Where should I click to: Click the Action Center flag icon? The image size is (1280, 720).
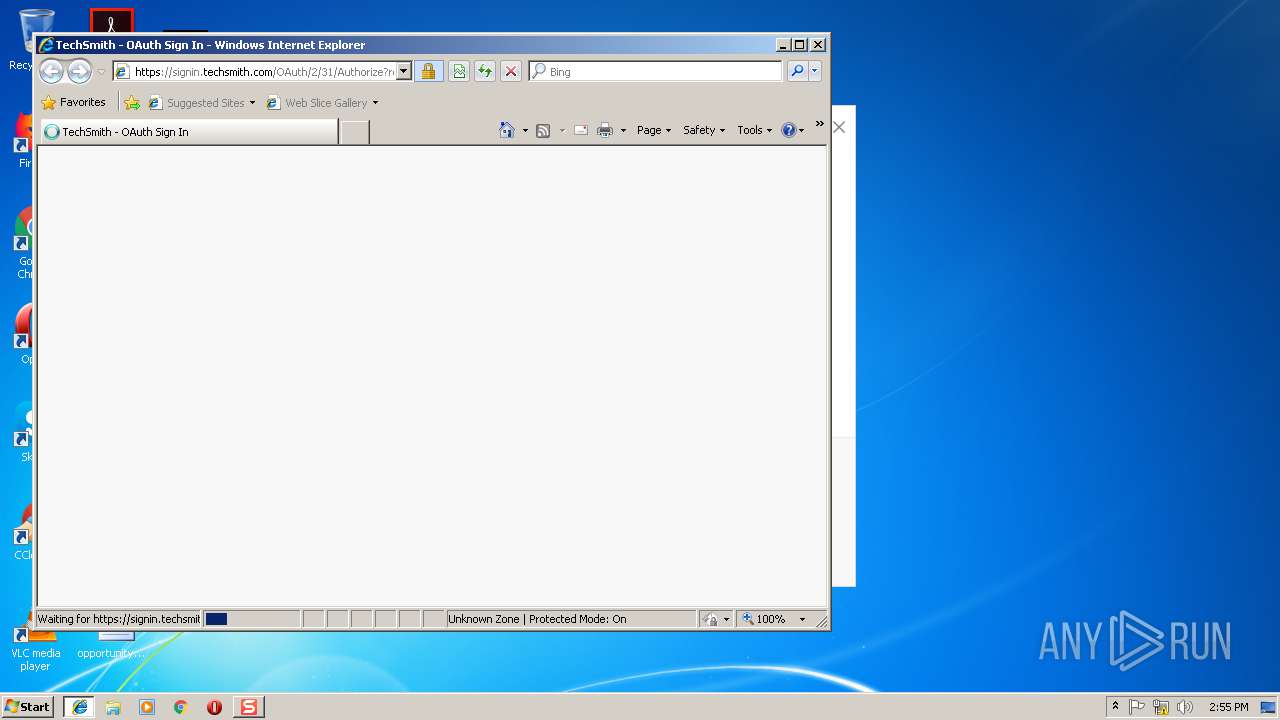tap(1137, 707)
